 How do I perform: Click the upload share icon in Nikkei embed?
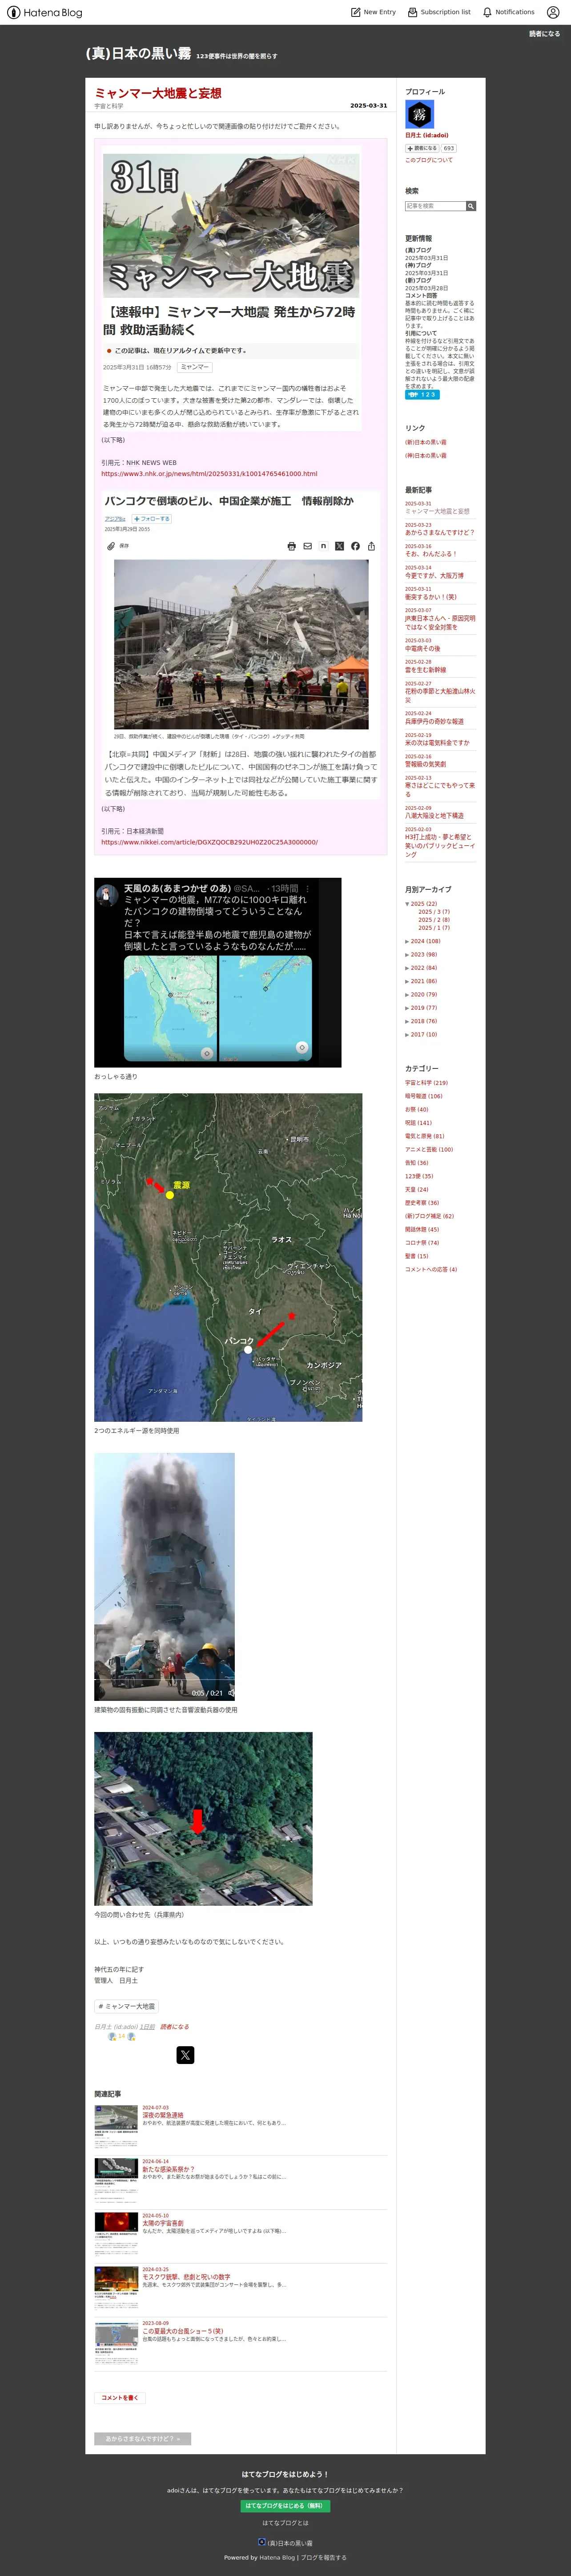click(x=371, y=546)
